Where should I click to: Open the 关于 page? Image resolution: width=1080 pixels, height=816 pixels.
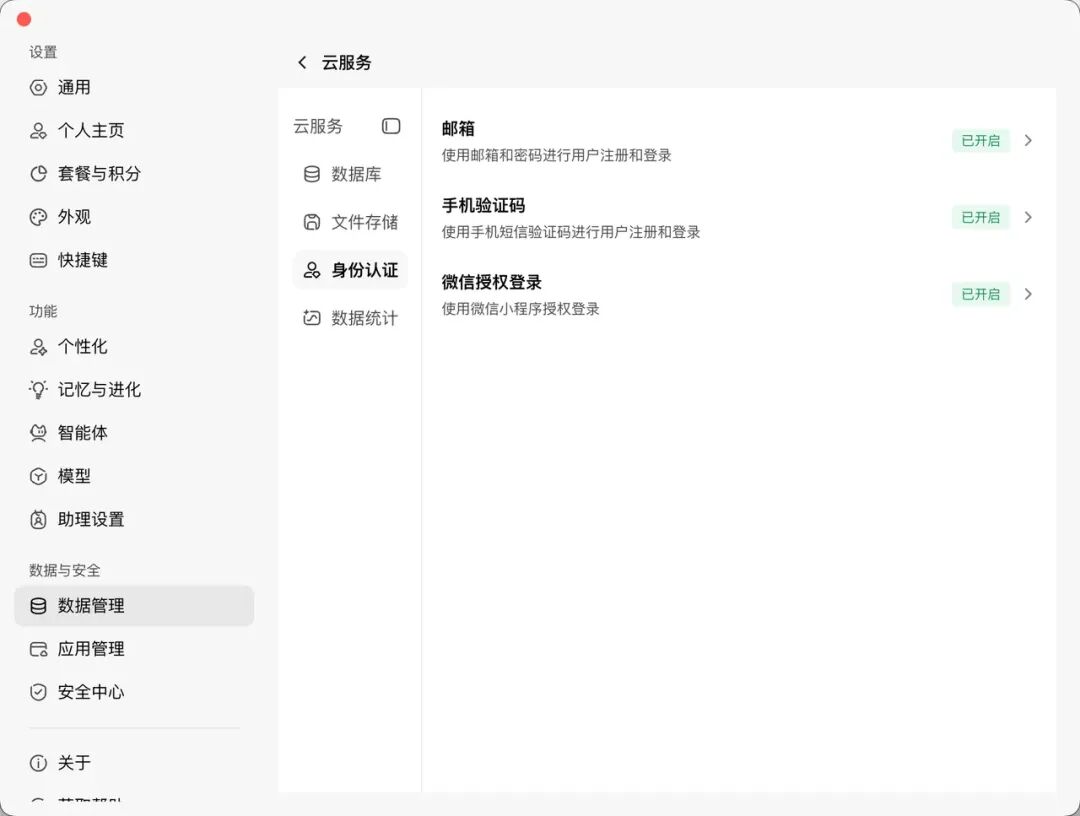134,763
